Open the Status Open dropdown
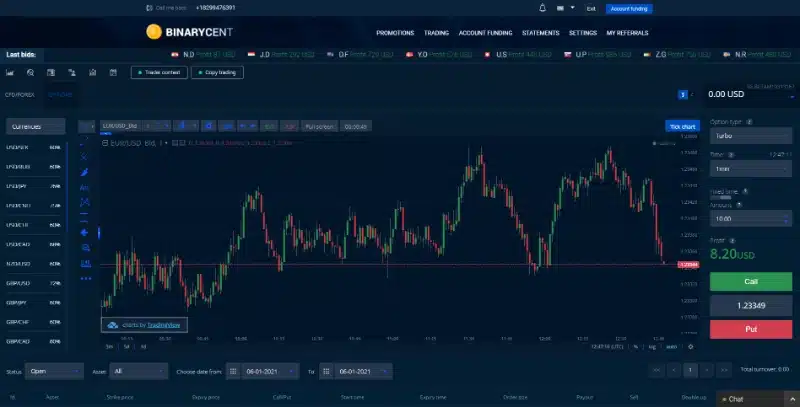The width and height of the screenshot is (800, 407). point(54,371)
